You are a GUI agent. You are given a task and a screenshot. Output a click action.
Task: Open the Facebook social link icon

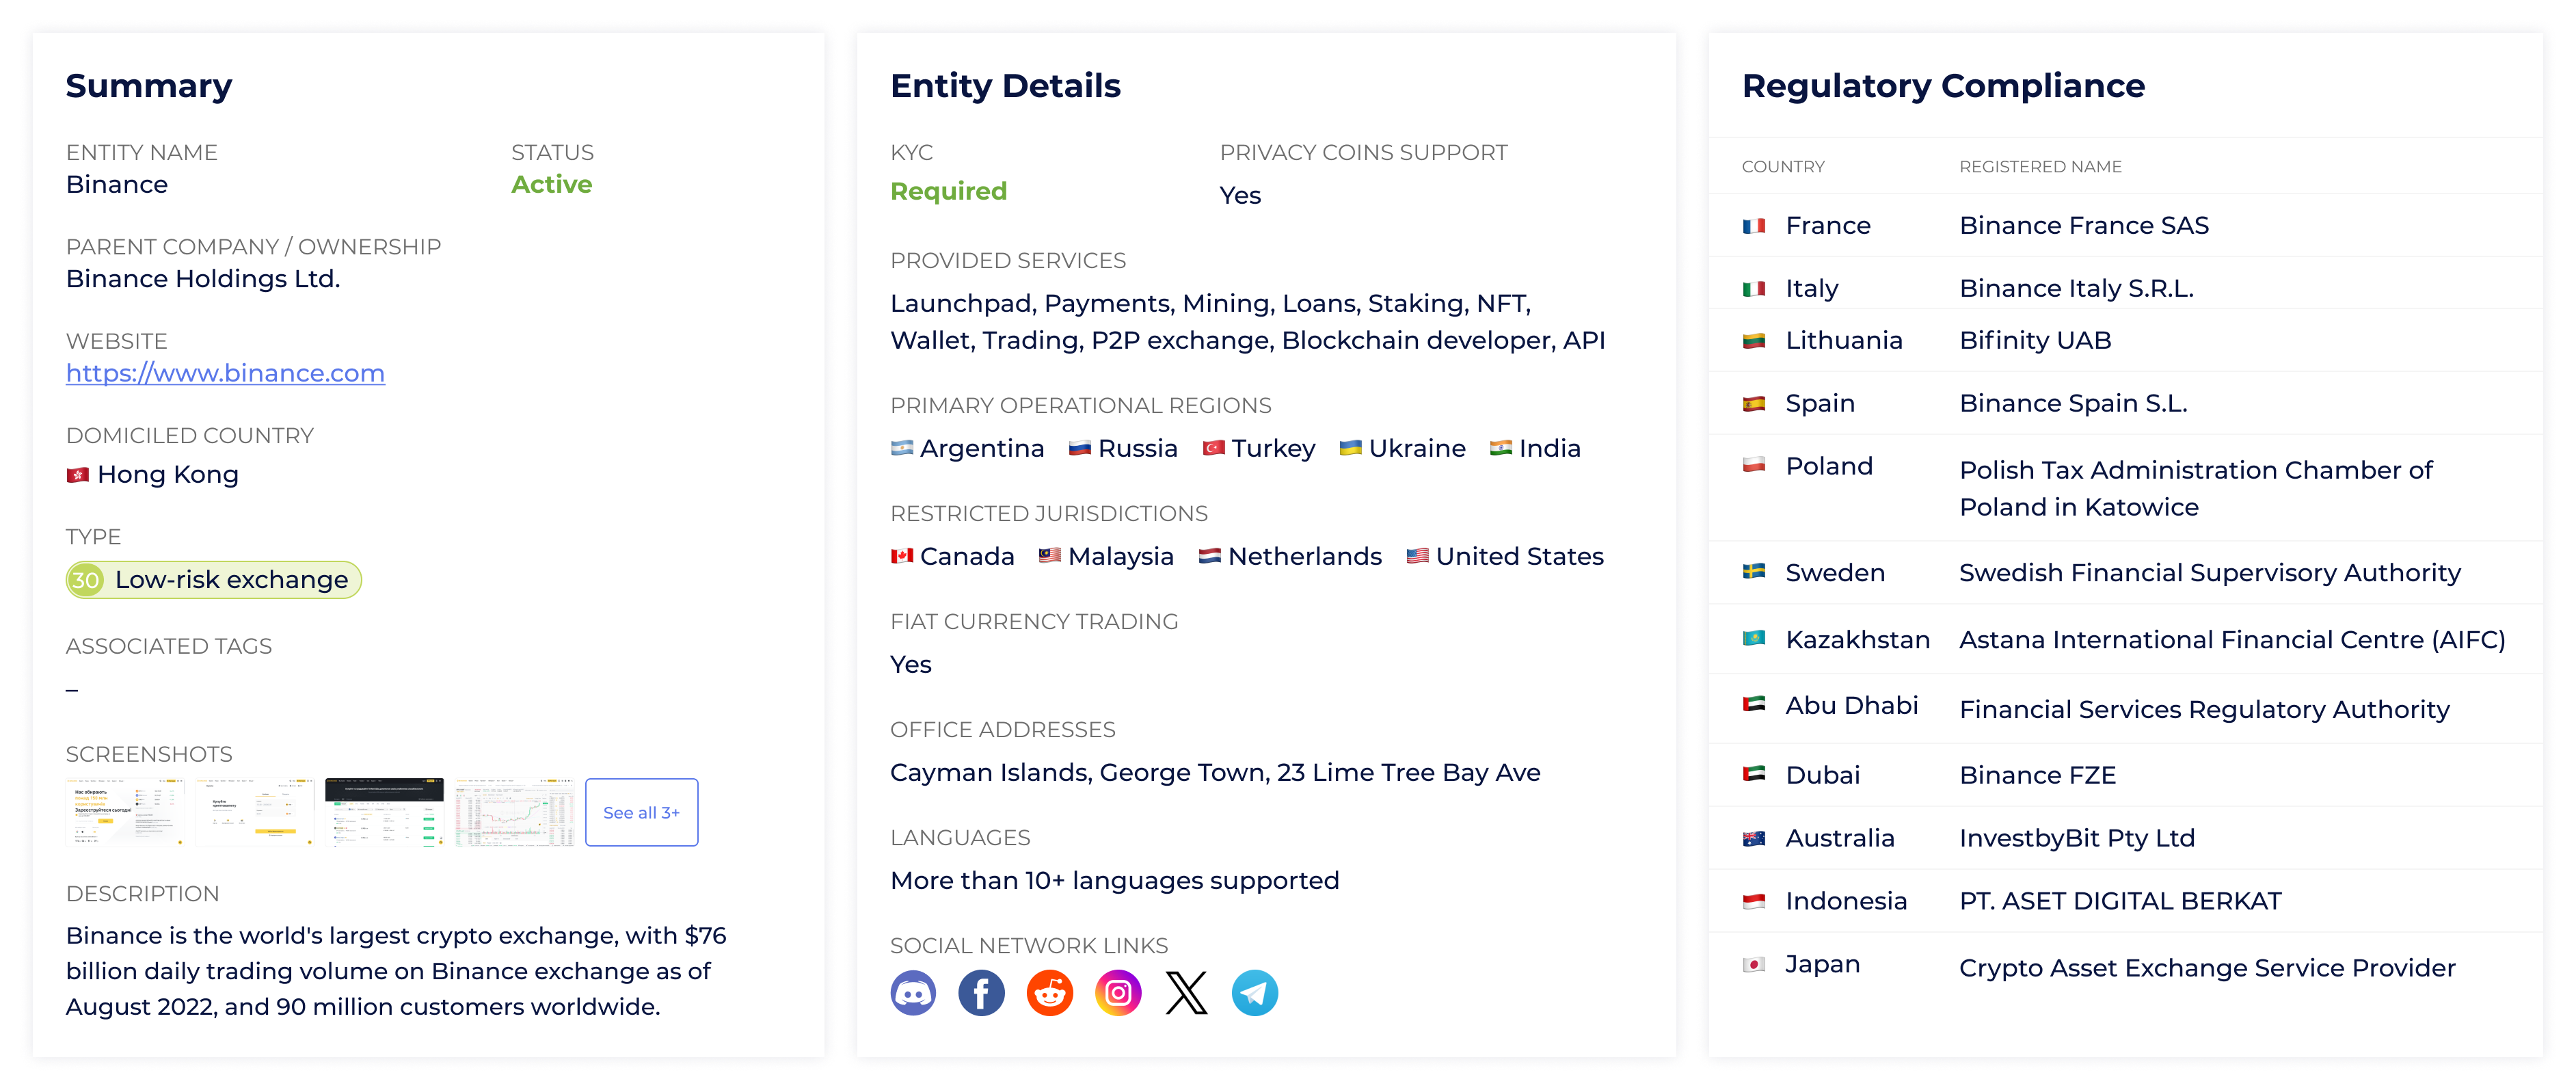(981, 993)
